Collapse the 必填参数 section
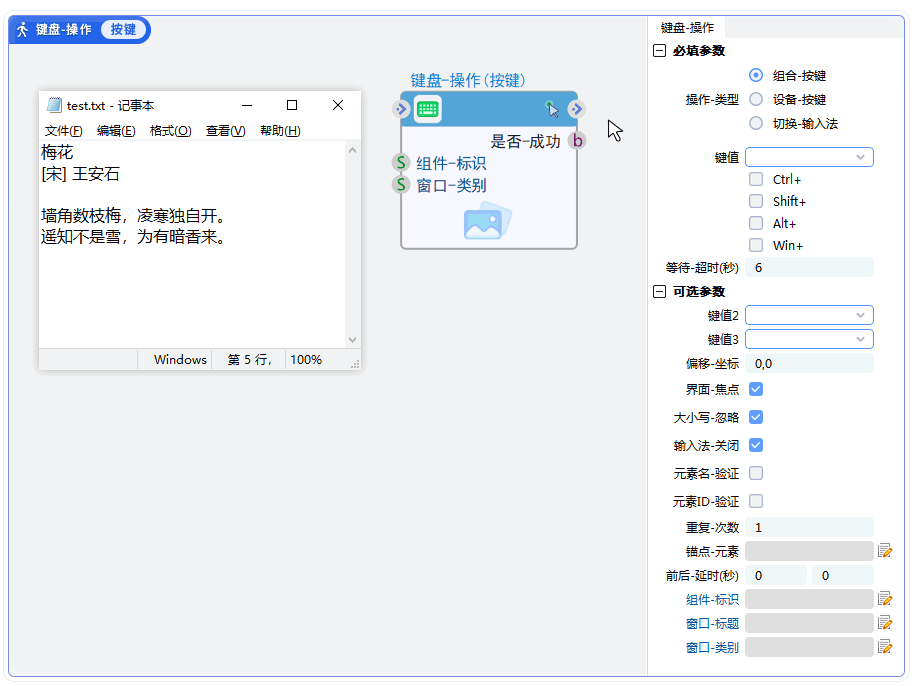 pyautogui.click(x=659, y=50)
